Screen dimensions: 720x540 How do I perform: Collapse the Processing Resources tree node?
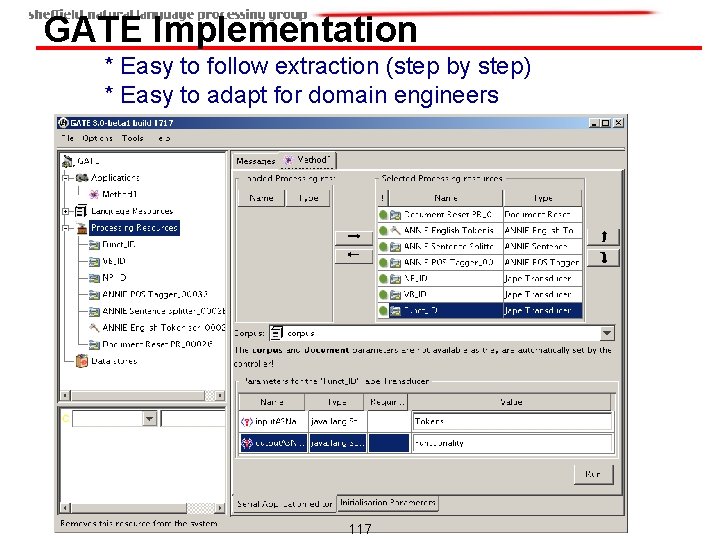pyautogui.click(x=66, y=228)
